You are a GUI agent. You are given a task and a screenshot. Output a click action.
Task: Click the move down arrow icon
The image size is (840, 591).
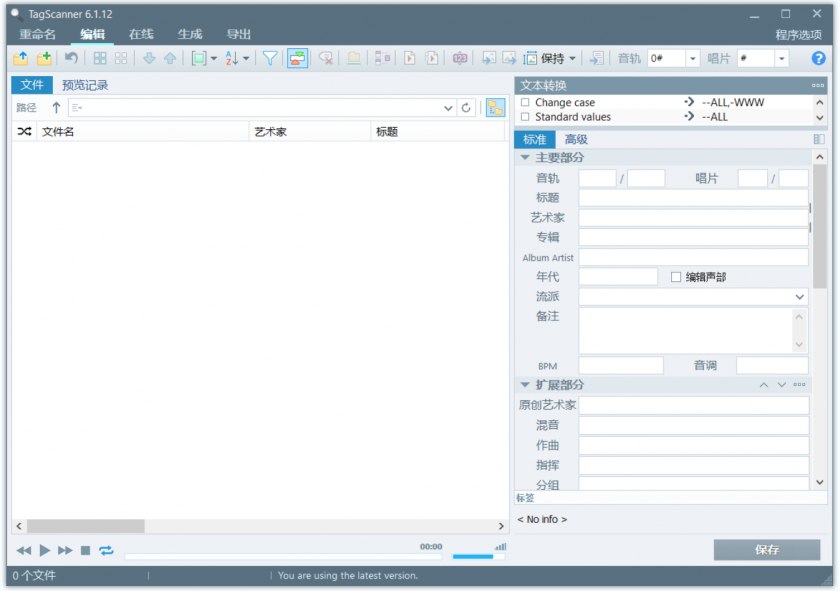149,58
